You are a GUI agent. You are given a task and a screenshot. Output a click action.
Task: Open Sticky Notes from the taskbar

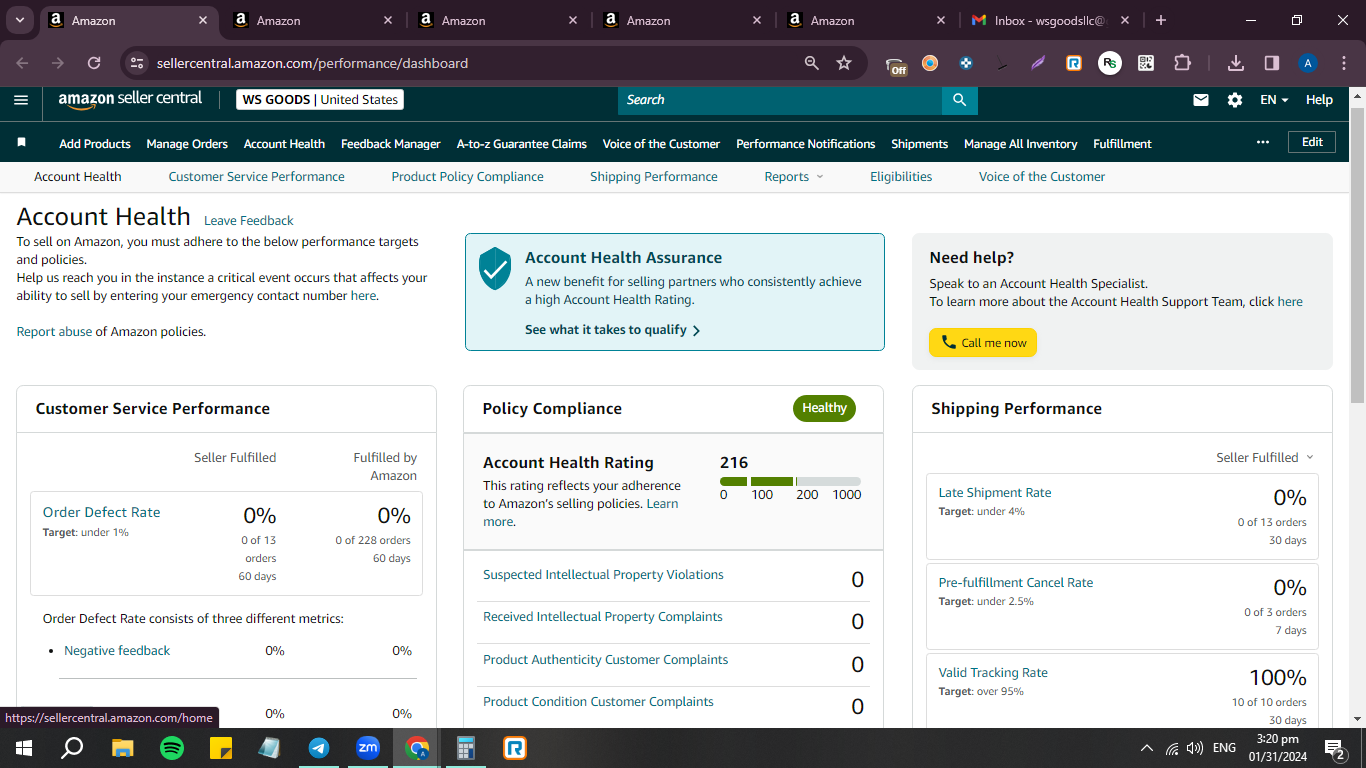coord(221,748)
